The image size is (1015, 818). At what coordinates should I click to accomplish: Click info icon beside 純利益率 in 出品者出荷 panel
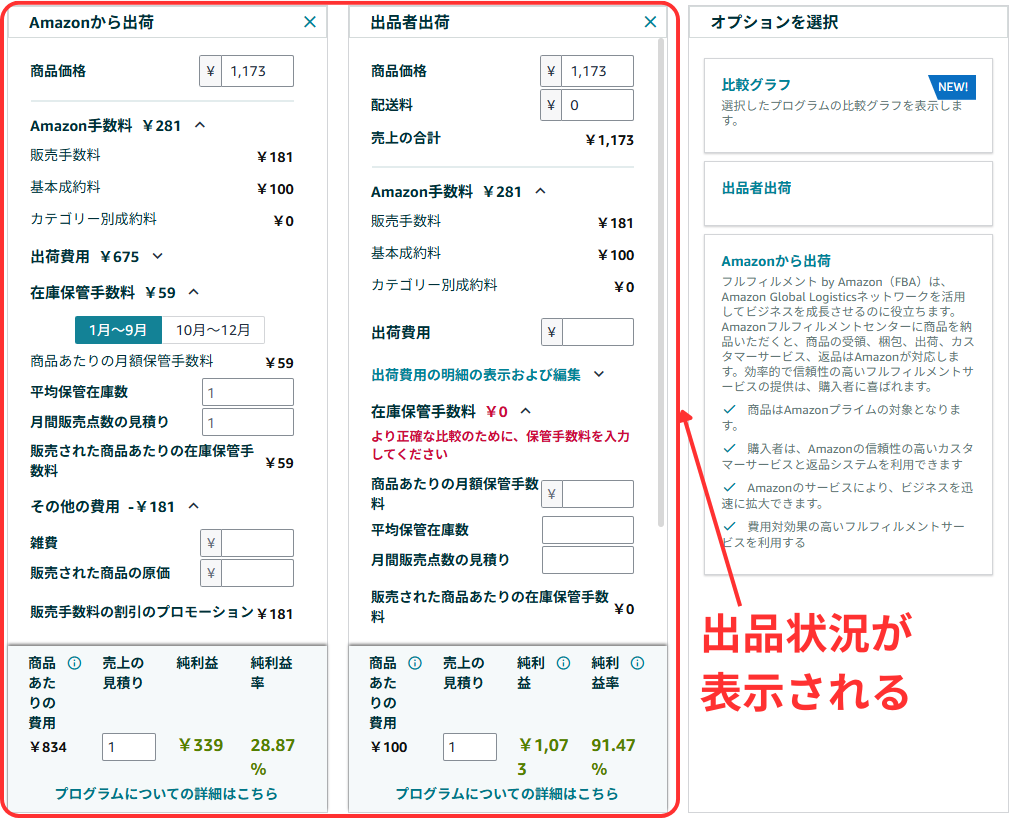click(x=638, y=663)
